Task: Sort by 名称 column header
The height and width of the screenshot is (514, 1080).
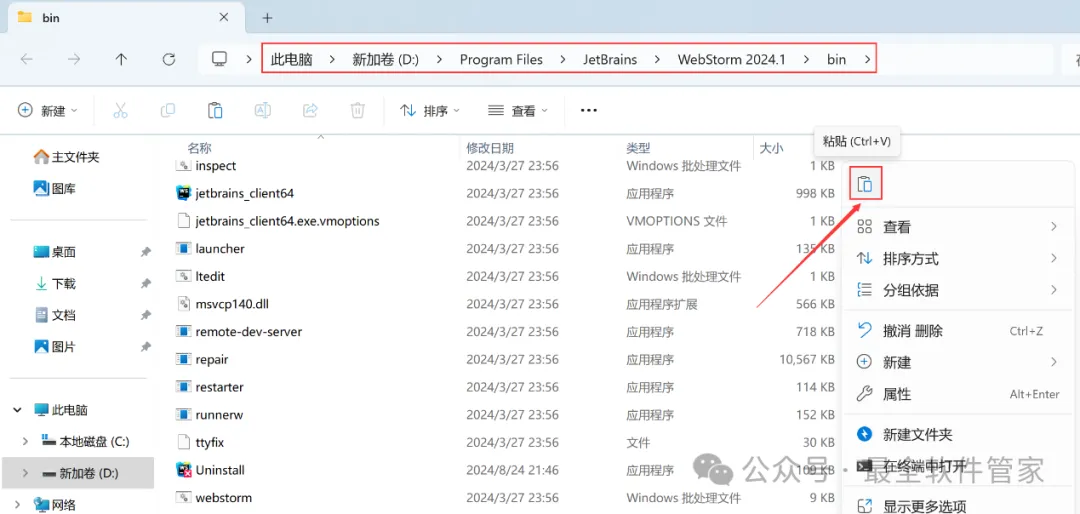Action: click(200, 147)
